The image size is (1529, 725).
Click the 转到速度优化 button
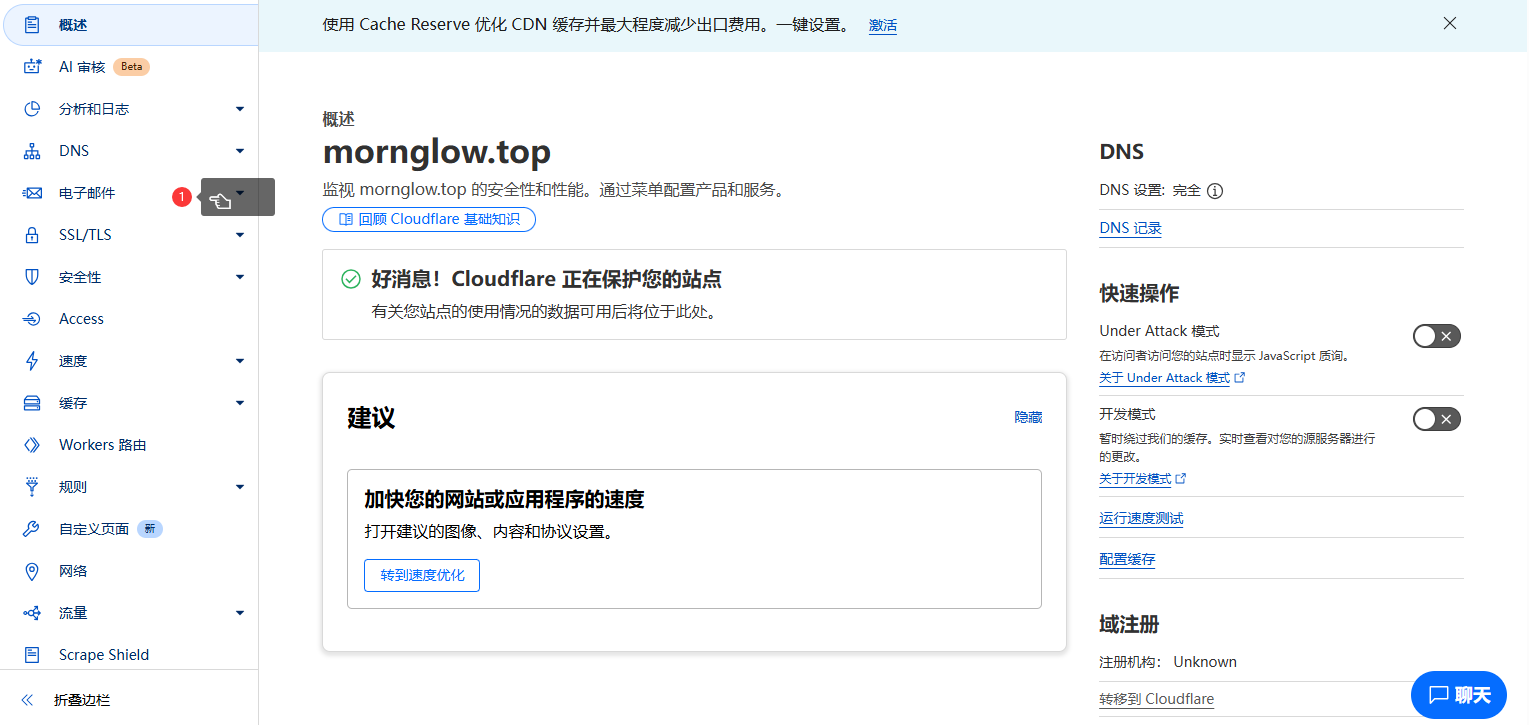tap(421, 575)
